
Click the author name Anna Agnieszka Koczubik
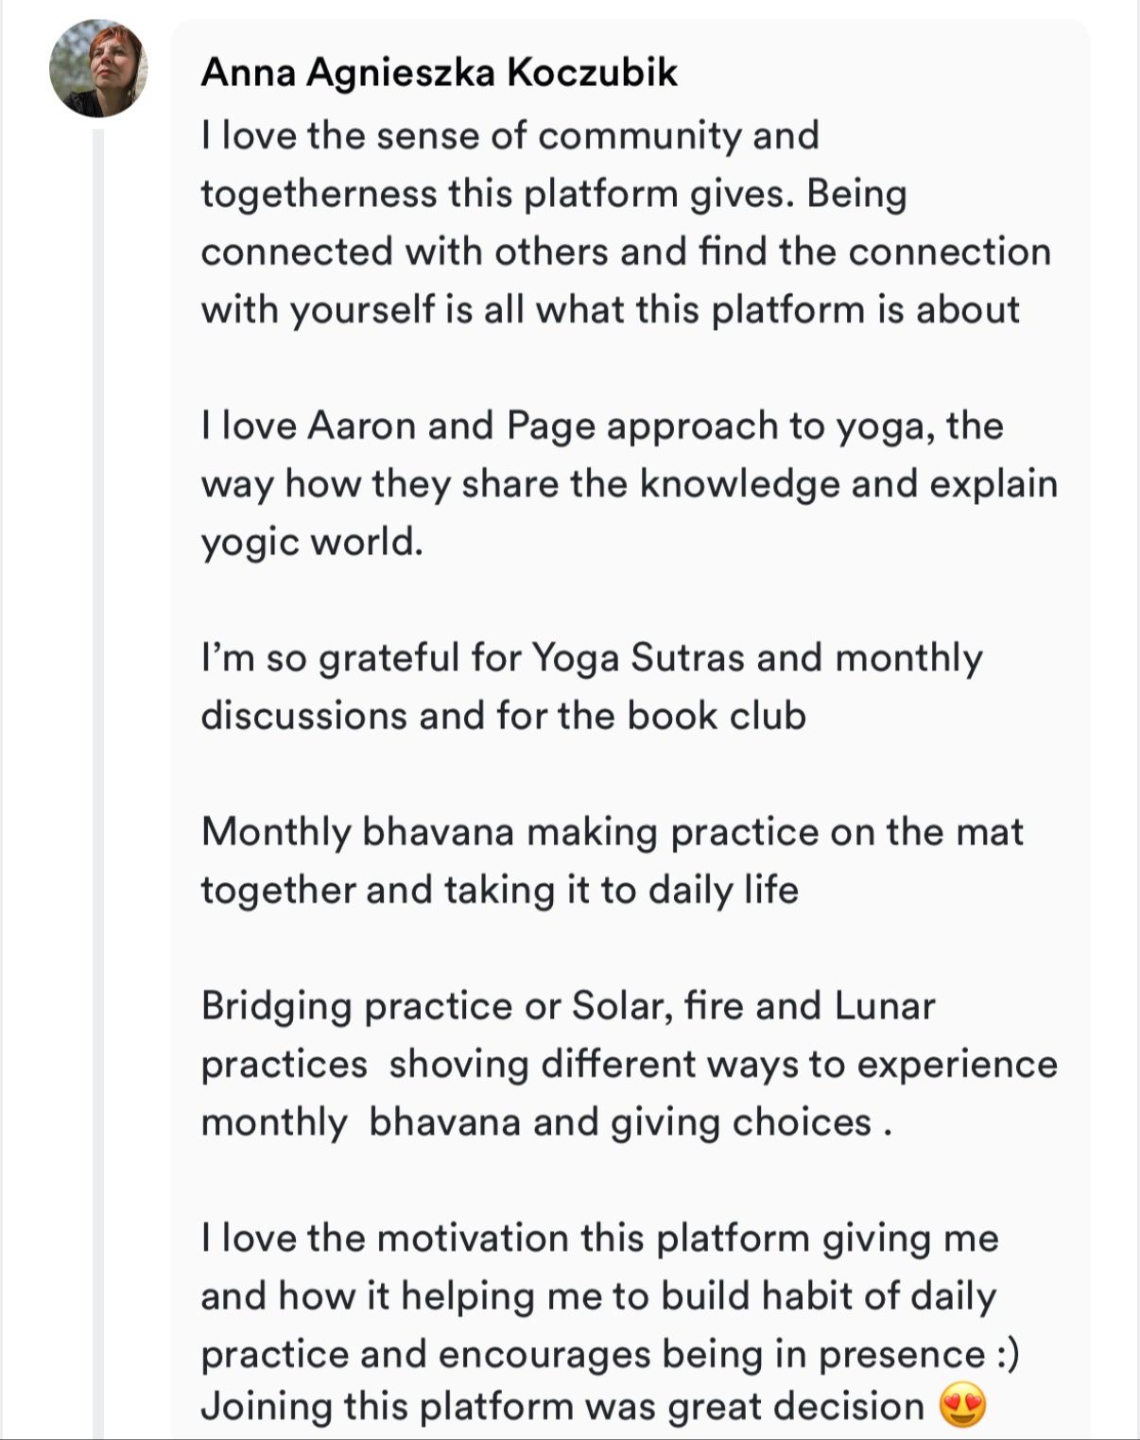click(x=439, y=73)
